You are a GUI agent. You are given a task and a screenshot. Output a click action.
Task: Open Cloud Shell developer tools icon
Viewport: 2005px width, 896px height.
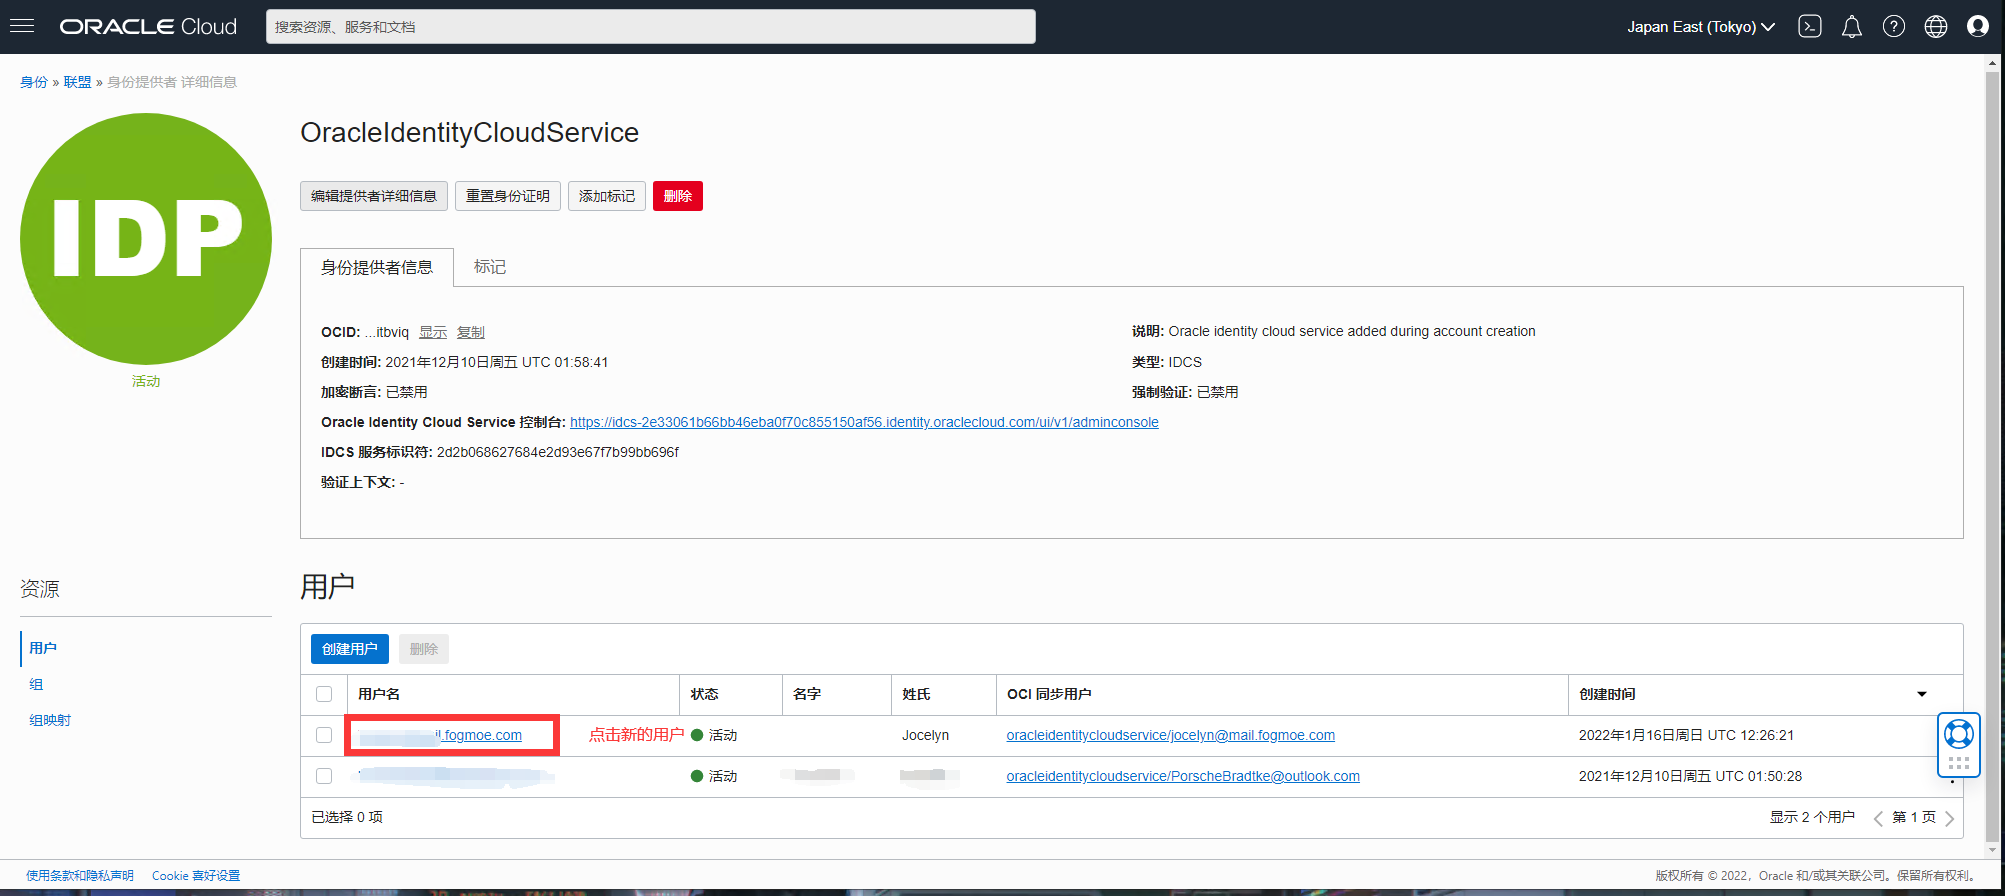(1810, 27)
